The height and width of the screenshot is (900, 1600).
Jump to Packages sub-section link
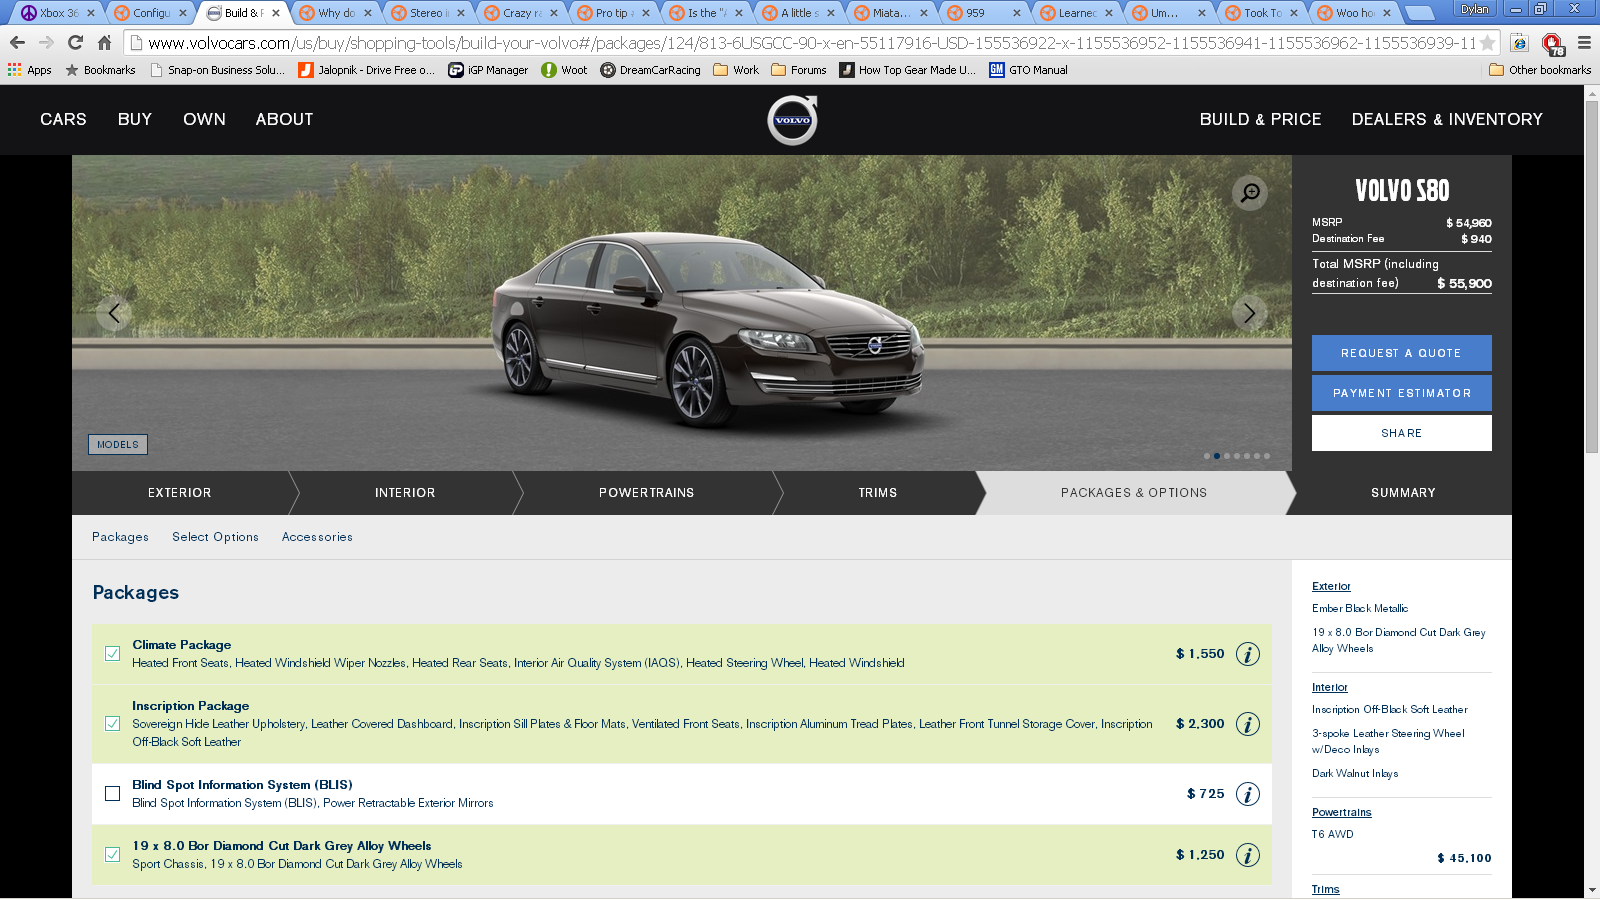[120, 537]
